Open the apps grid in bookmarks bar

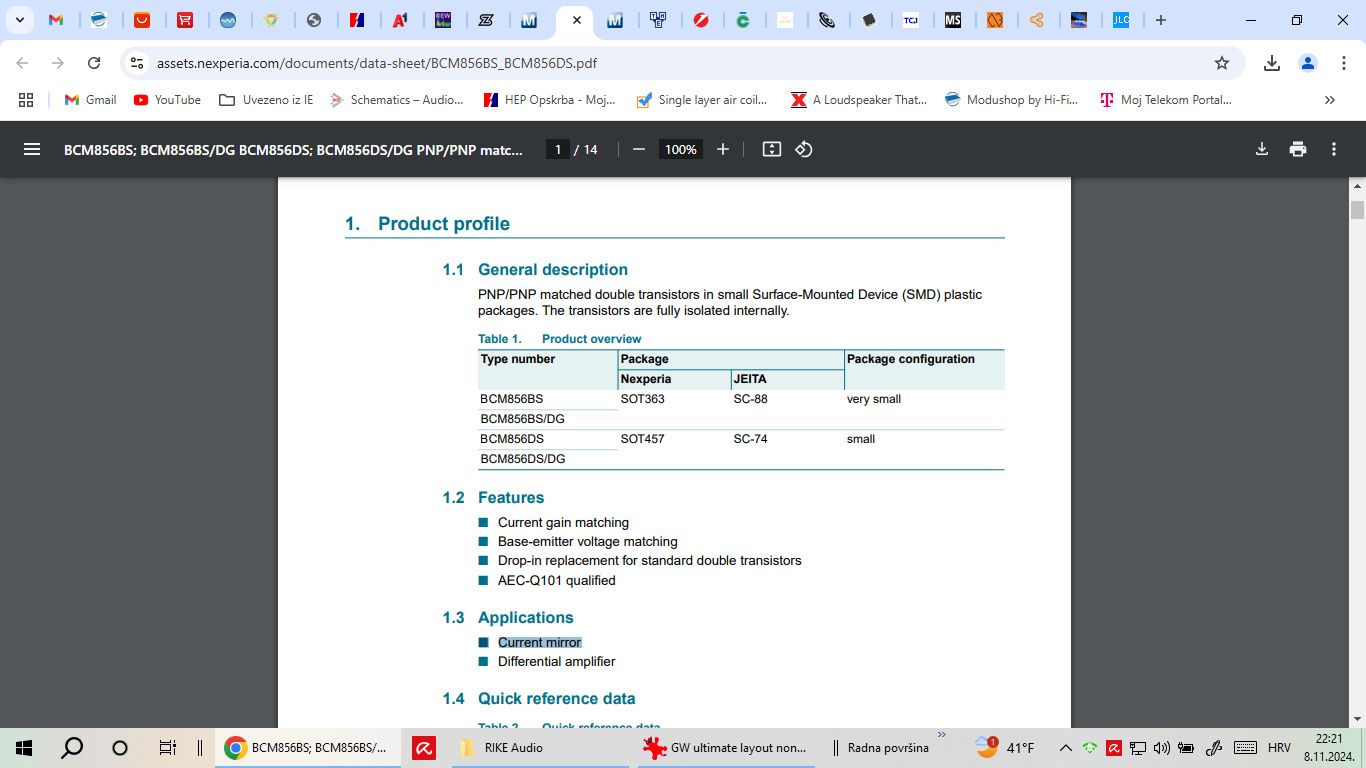click(26, 100)
